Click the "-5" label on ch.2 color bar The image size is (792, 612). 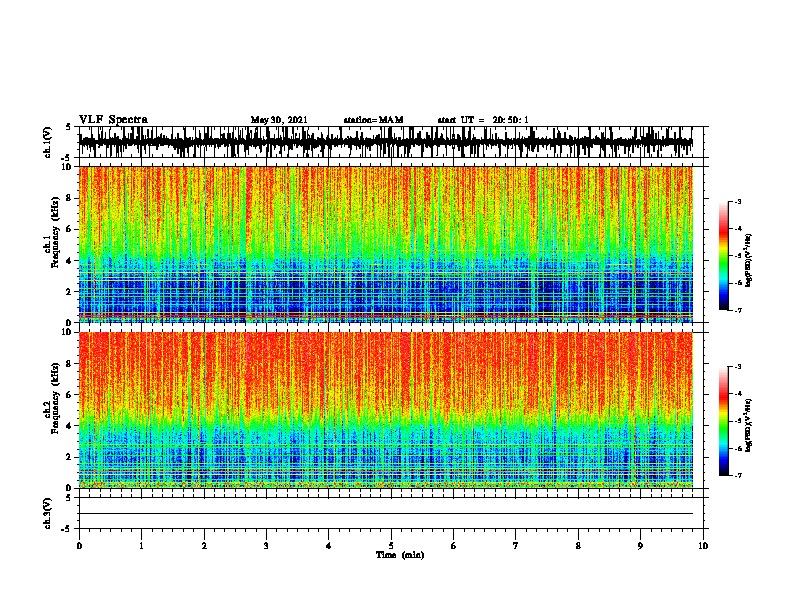click(738, 421)
